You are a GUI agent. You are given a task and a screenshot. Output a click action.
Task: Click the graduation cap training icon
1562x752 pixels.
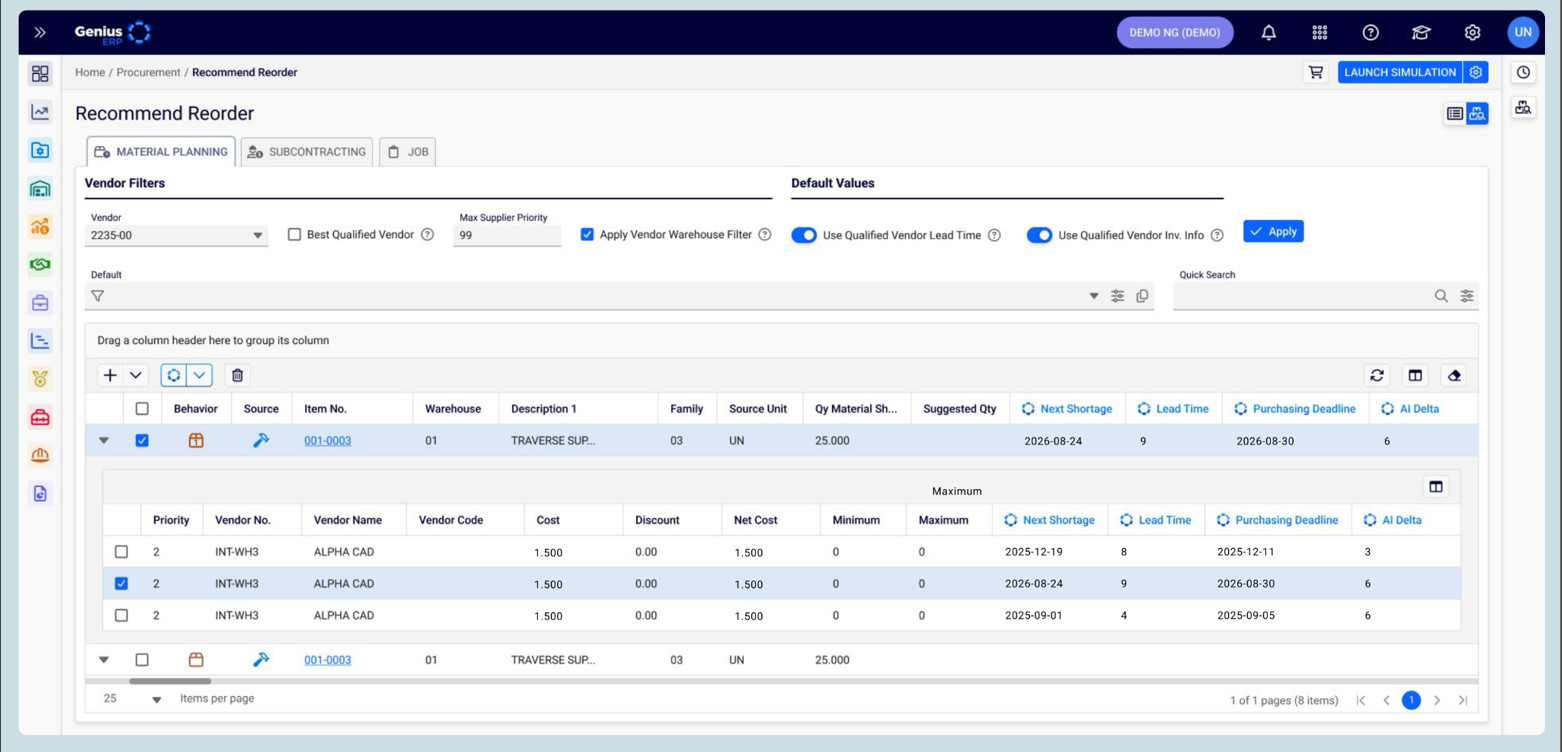pos(1421,32)
